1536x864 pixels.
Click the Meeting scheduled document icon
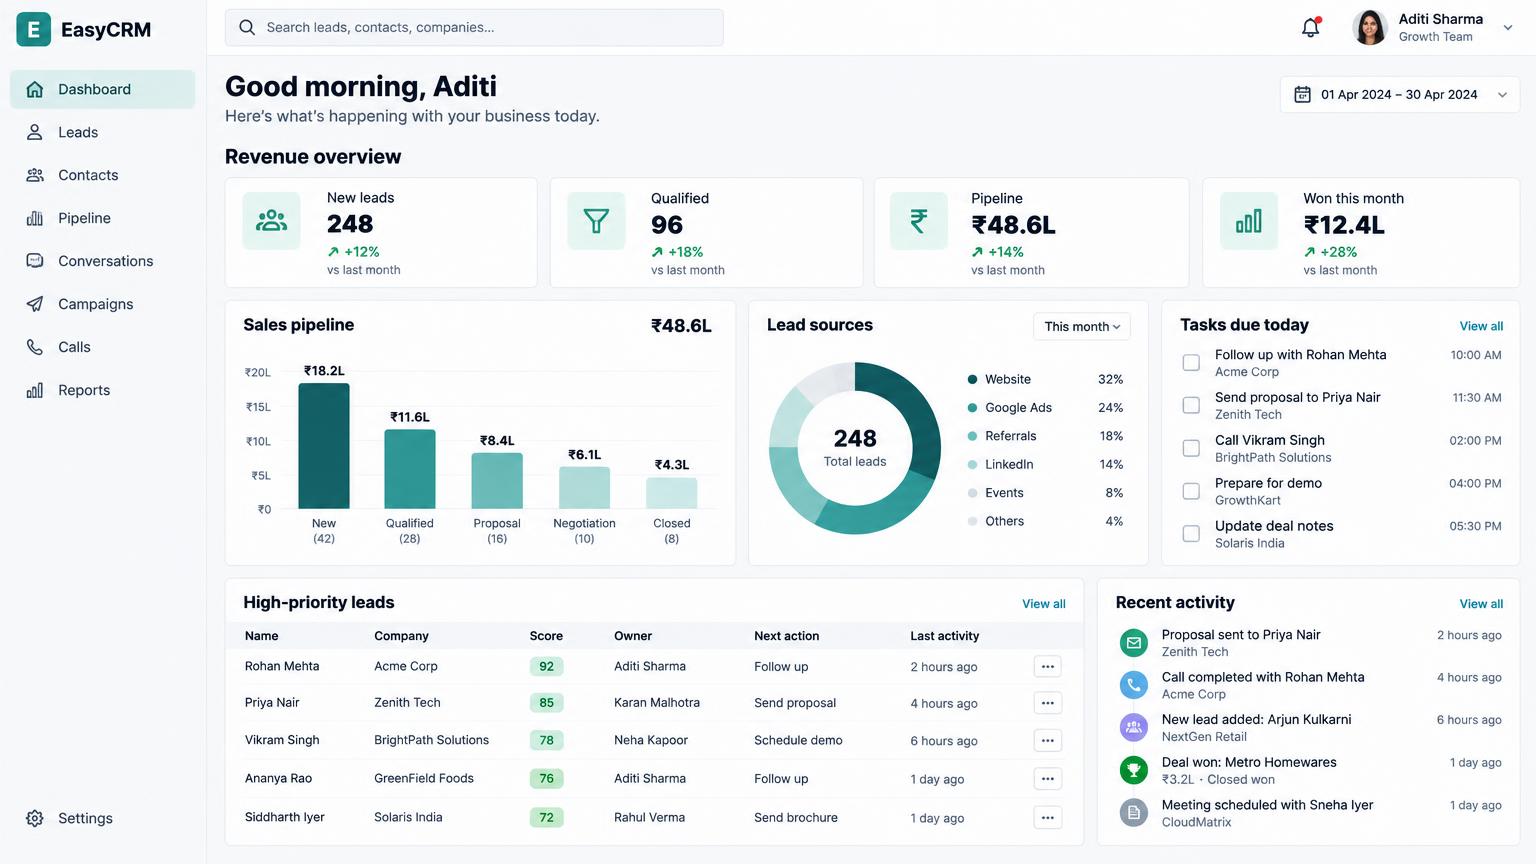coord(1133,813)
